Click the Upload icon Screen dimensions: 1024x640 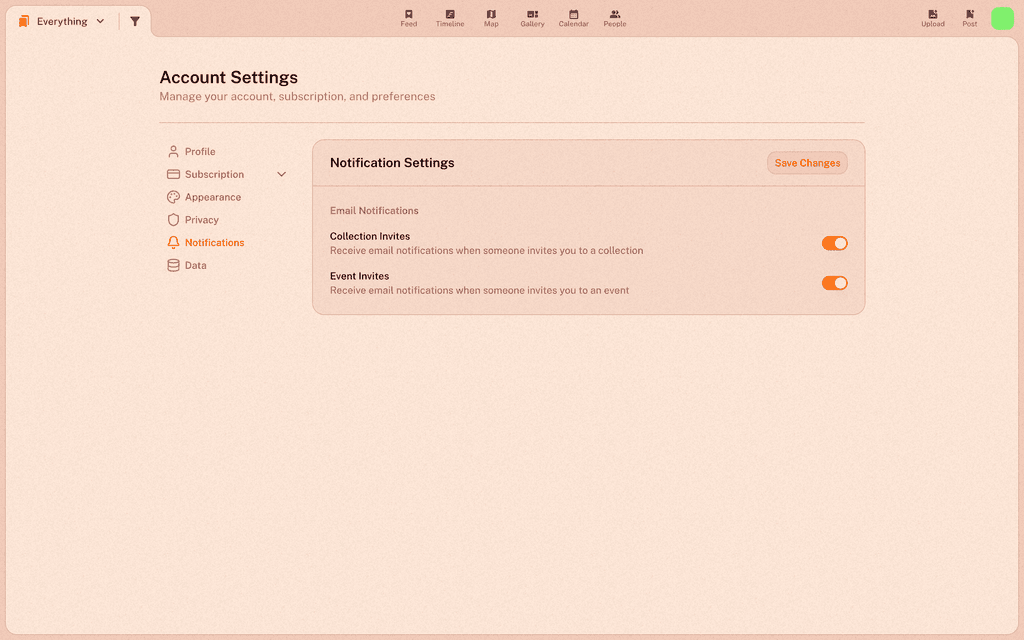pyautogui.click(x=933, y=14)
